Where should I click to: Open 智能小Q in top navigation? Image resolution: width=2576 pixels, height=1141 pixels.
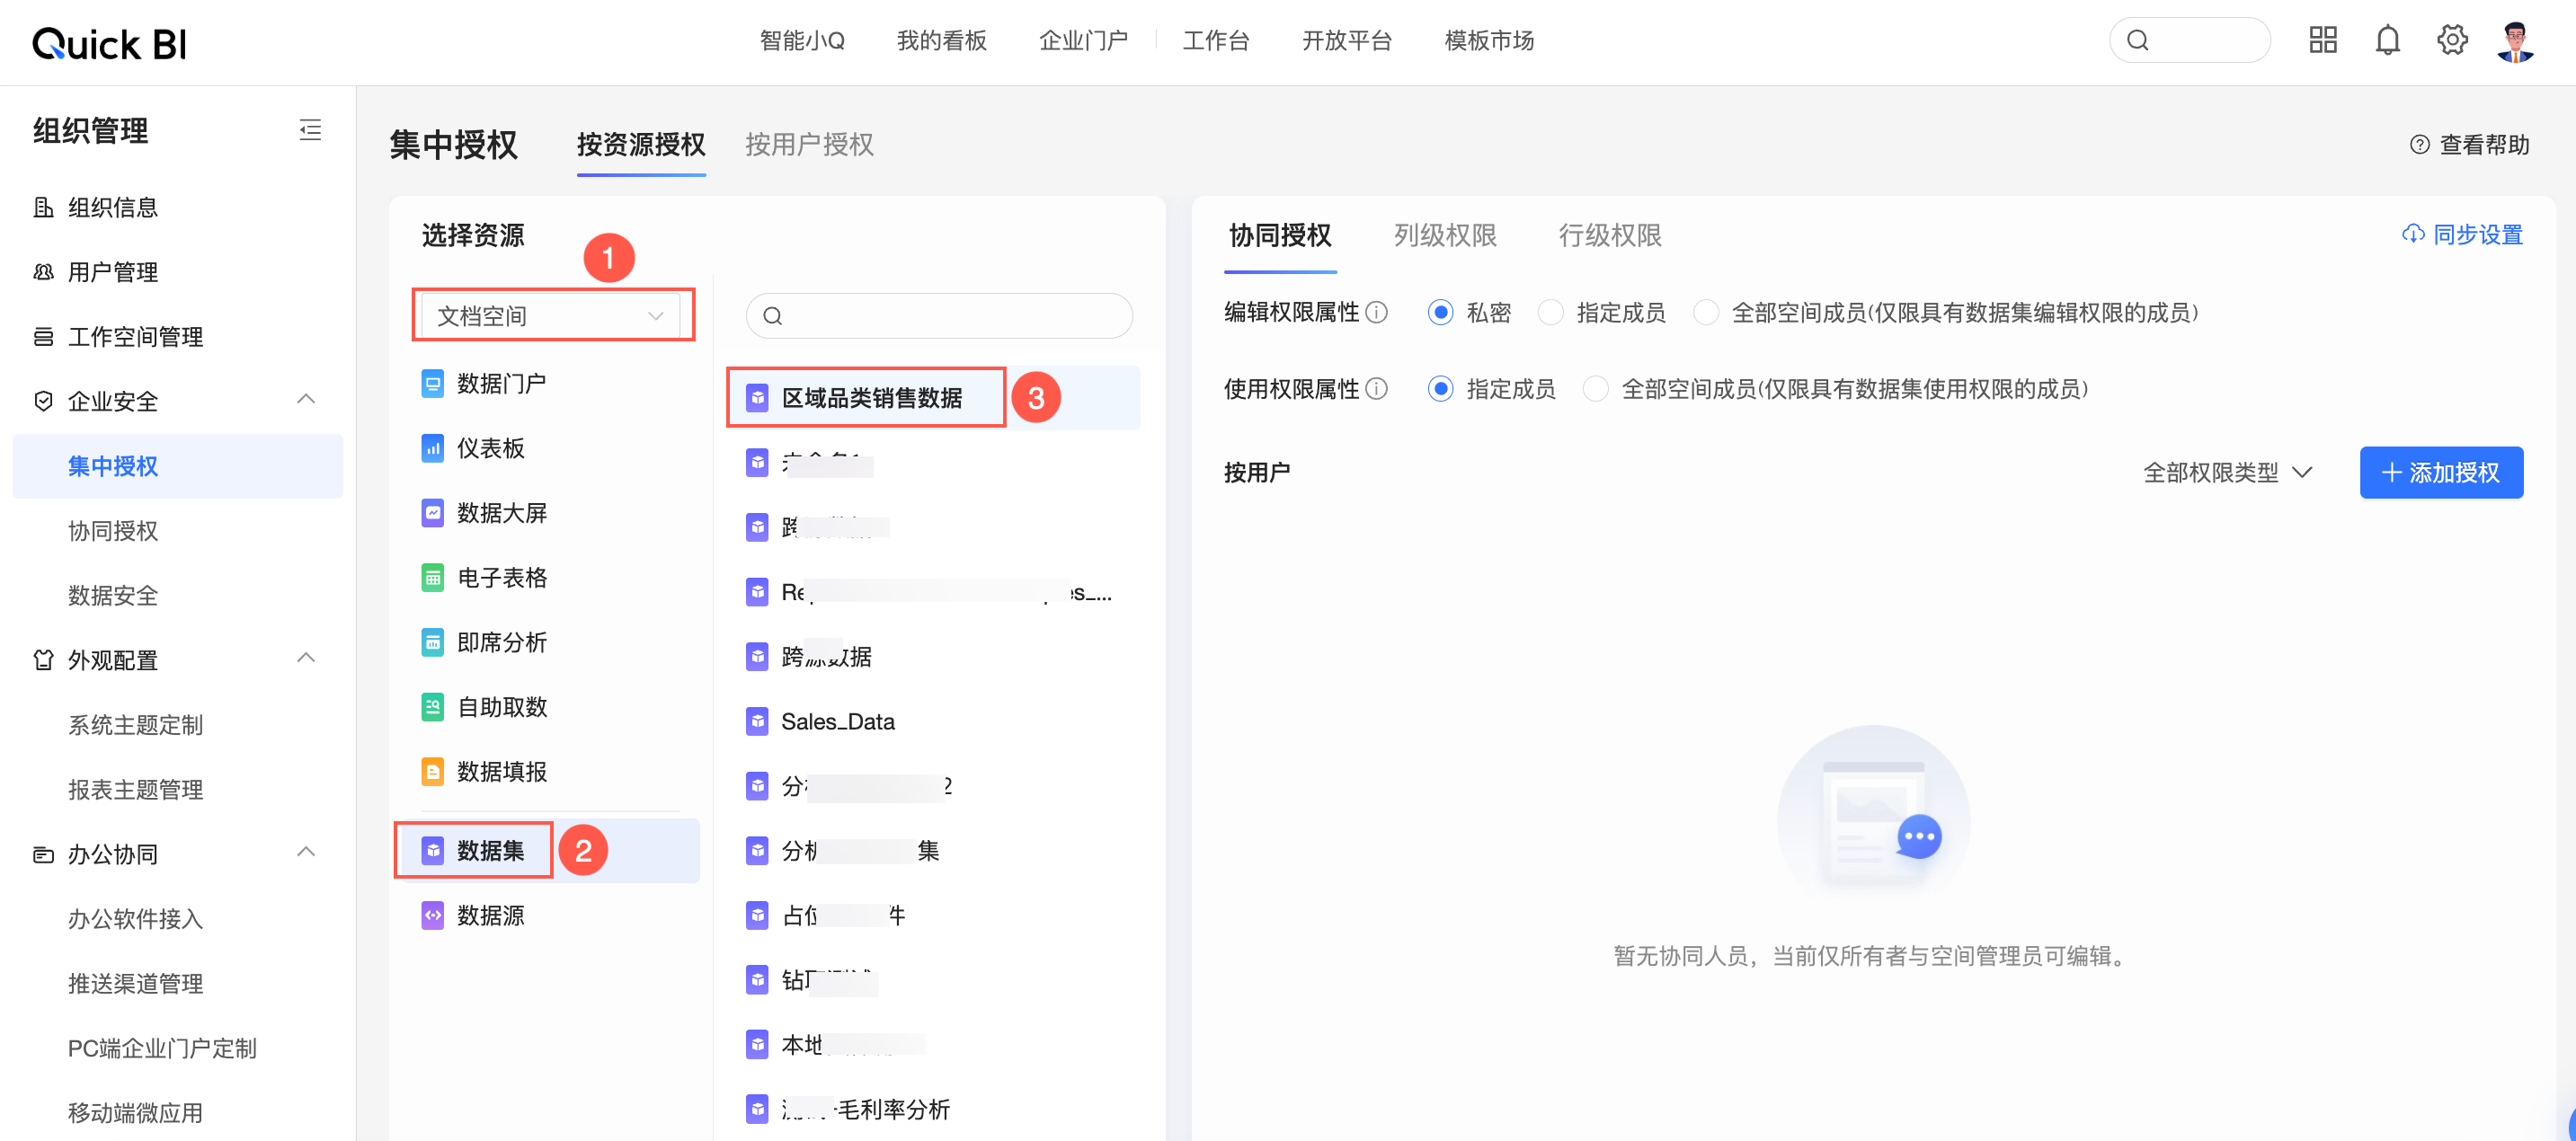[x=802, y=40]
